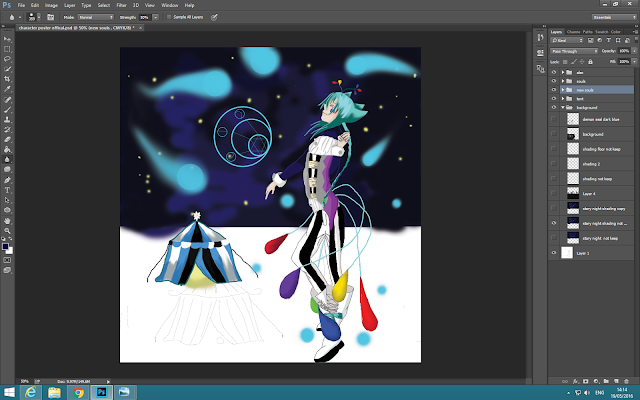This screenshot has width=640, height=400.
Task: Toggle Quick Mask mode
Action: (7, 260)
